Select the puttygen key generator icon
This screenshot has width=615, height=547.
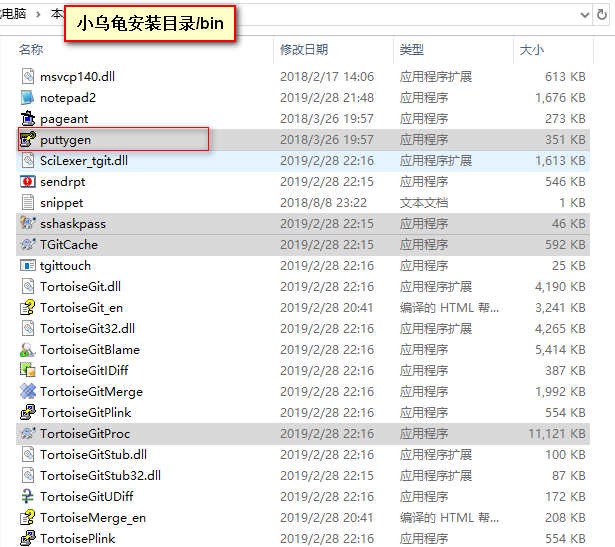(x=27, y=139)
